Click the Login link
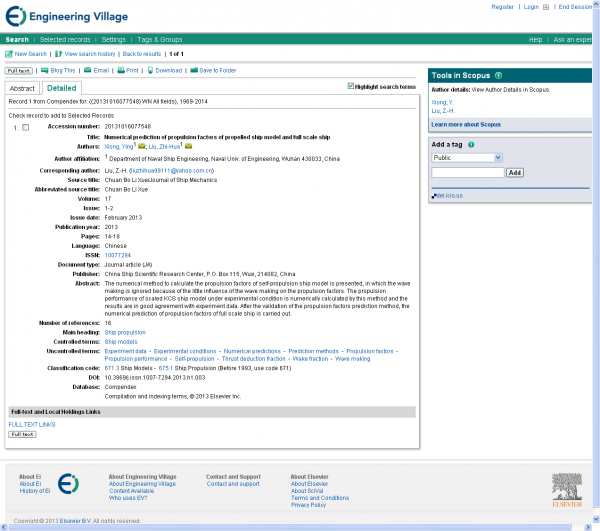The image size is (600, 531). point(531,7)
